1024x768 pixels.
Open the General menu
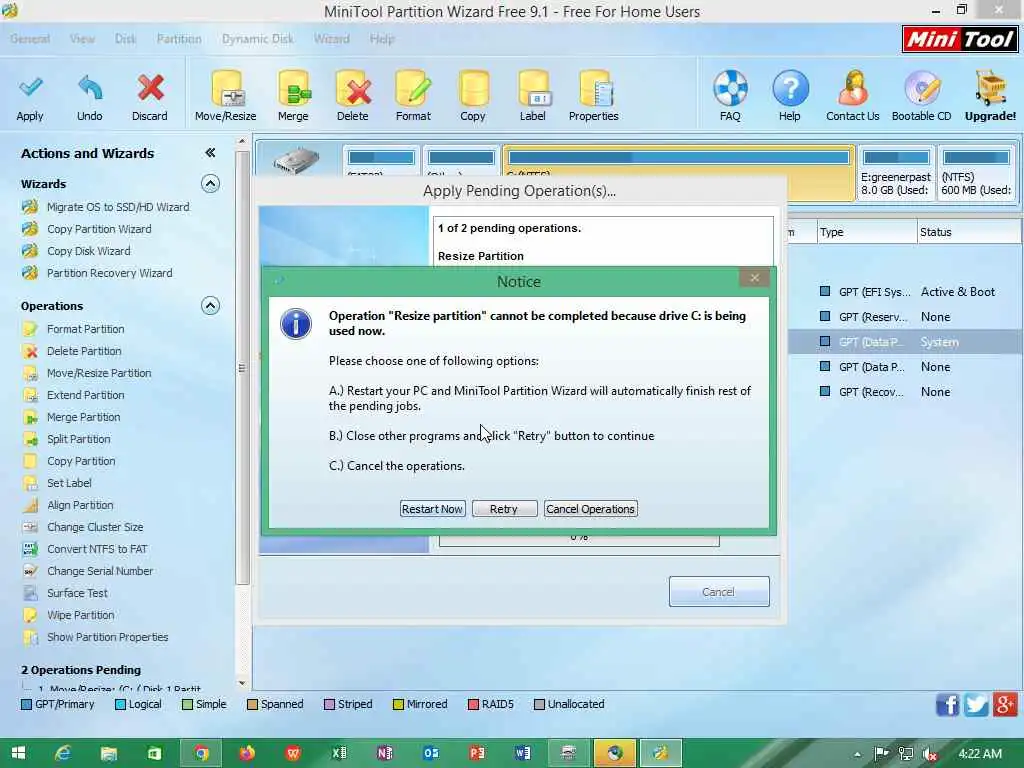pos(30,39)
